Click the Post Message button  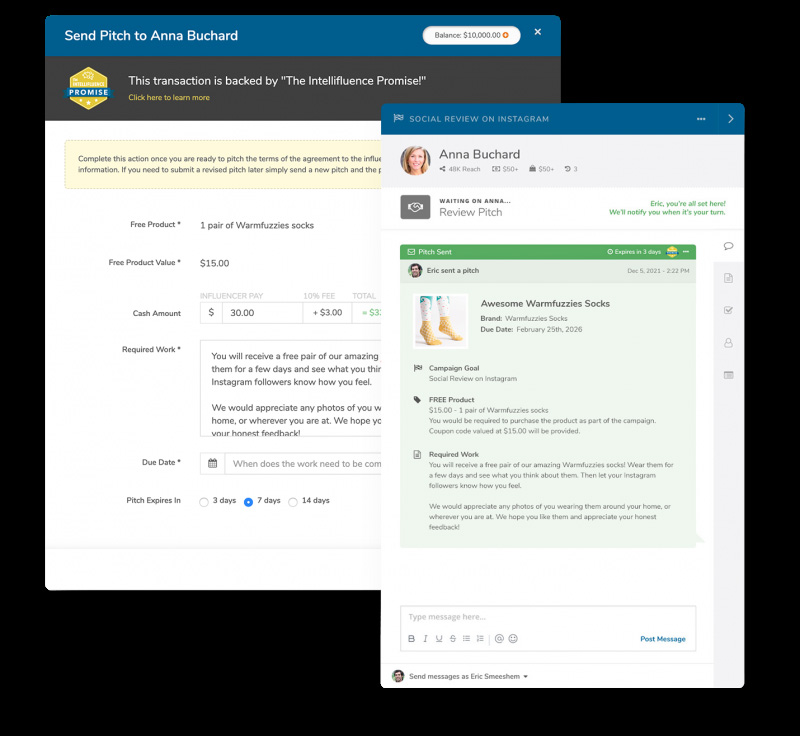[663, 639]
